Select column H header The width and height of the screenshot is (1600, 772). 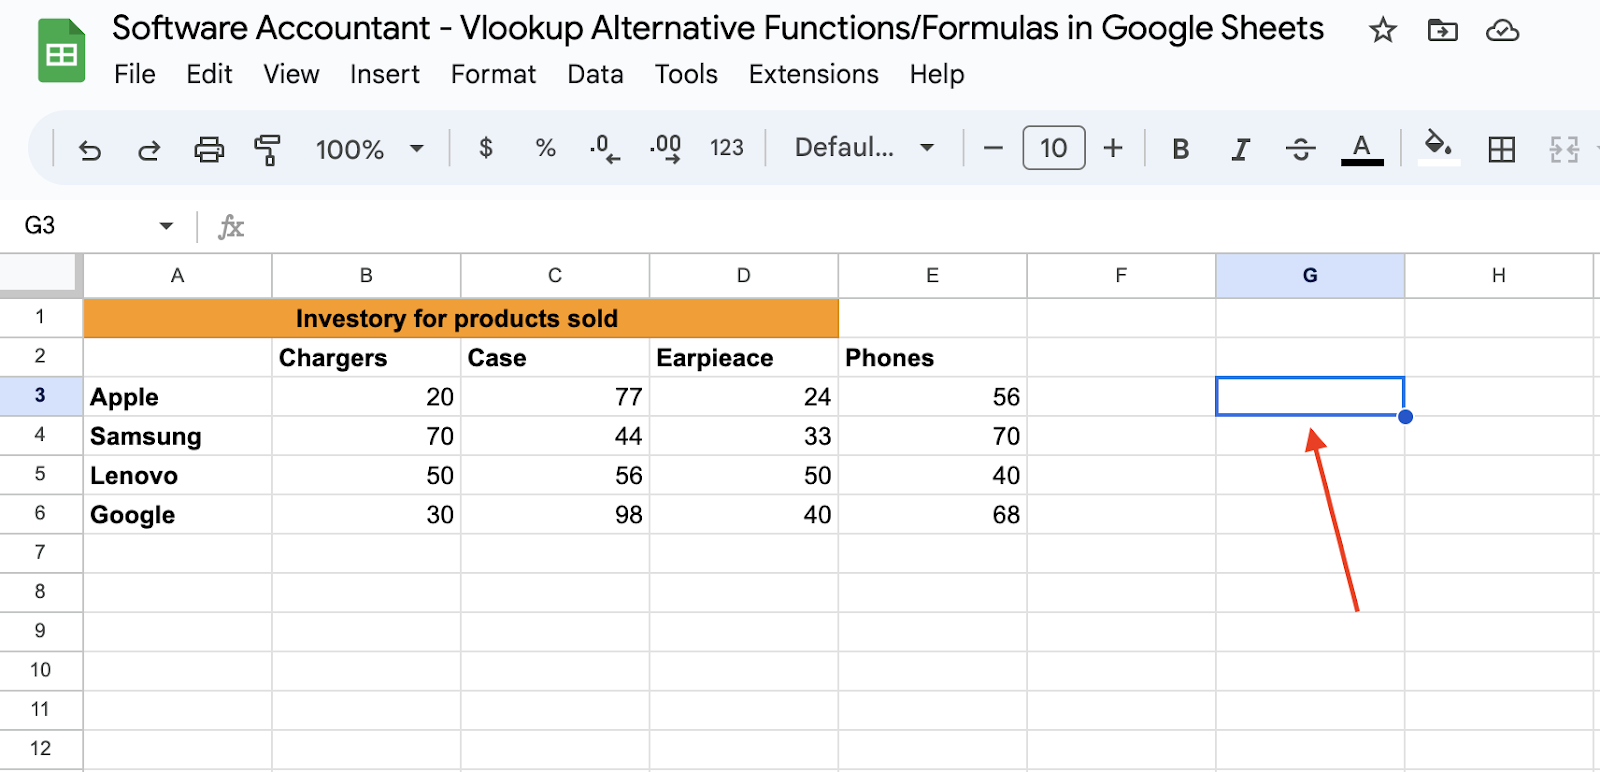[1498, 276]
